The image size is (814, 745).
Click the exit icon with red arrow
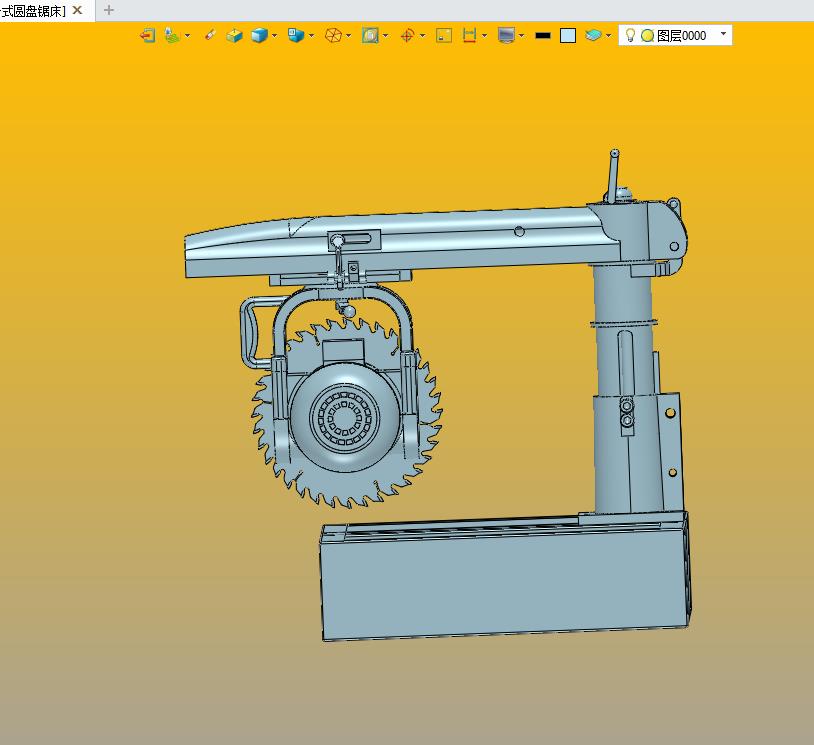[147, 35]
